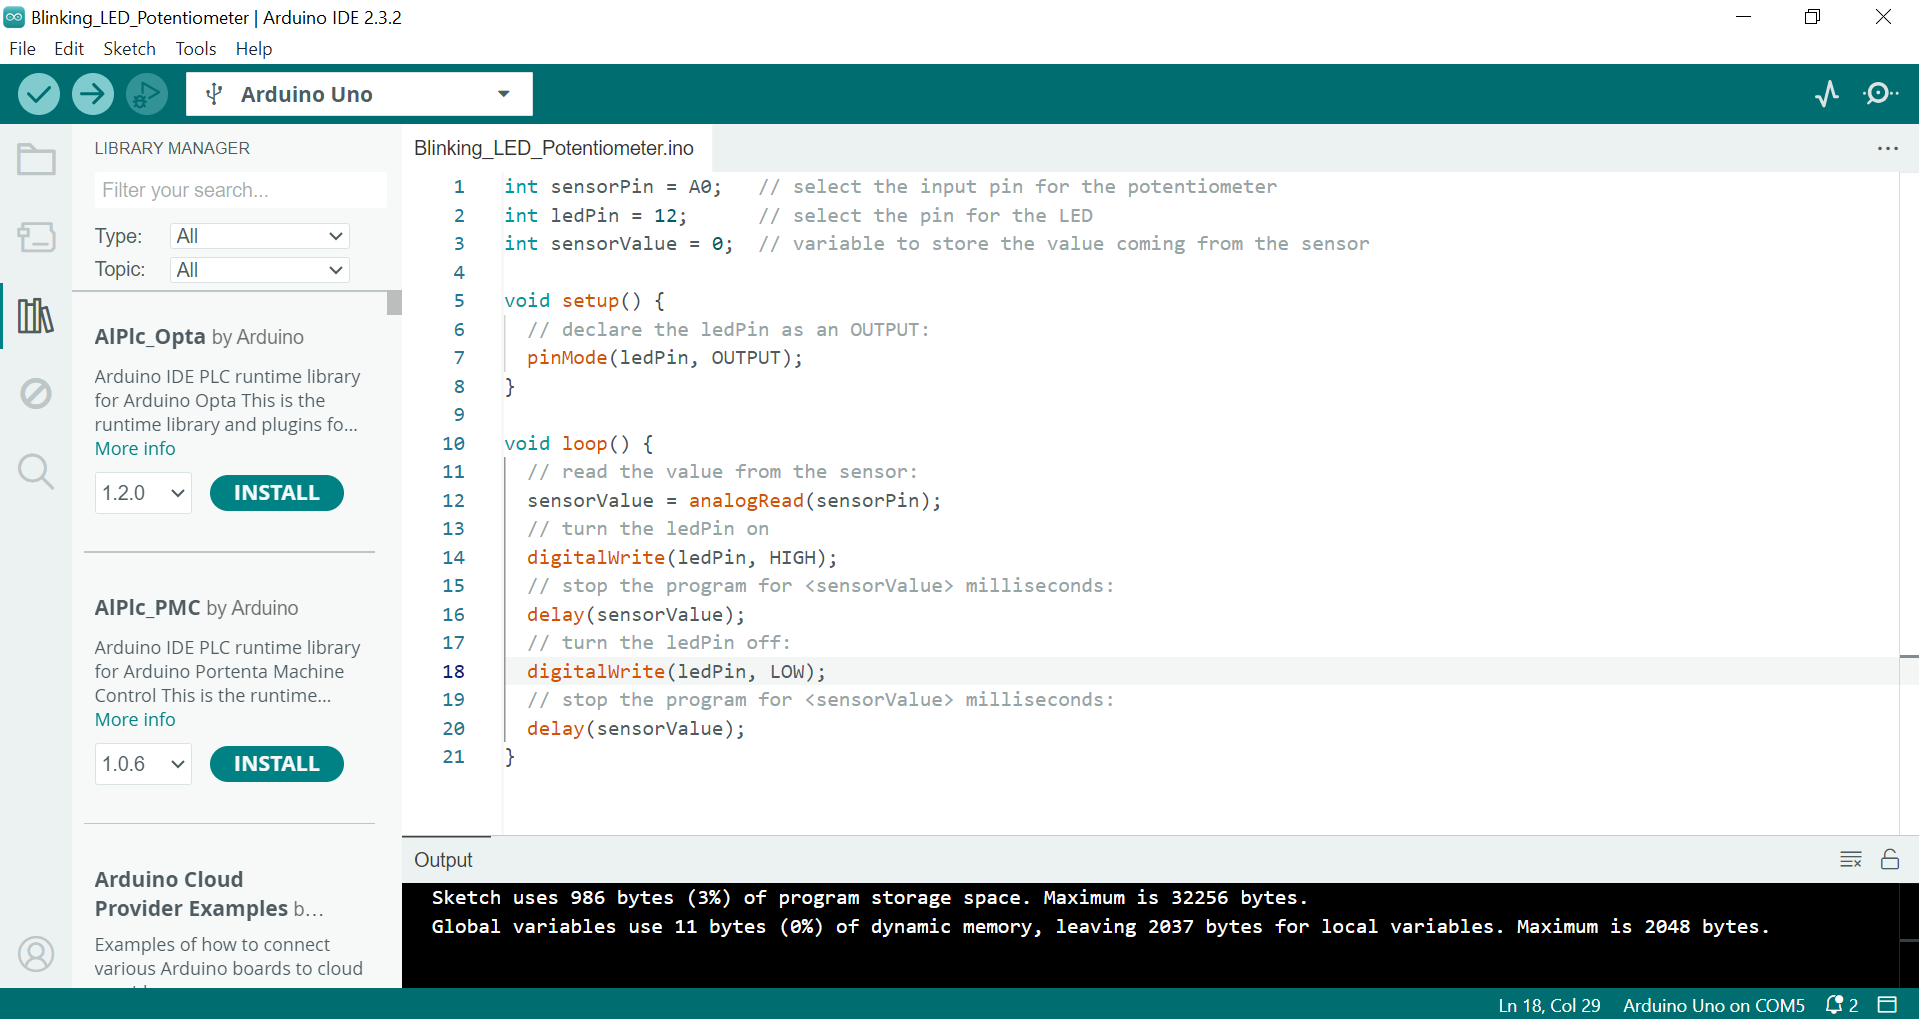Open the account profile icon
This screenshot has height=1019, width=1919.
coord(36,954)
